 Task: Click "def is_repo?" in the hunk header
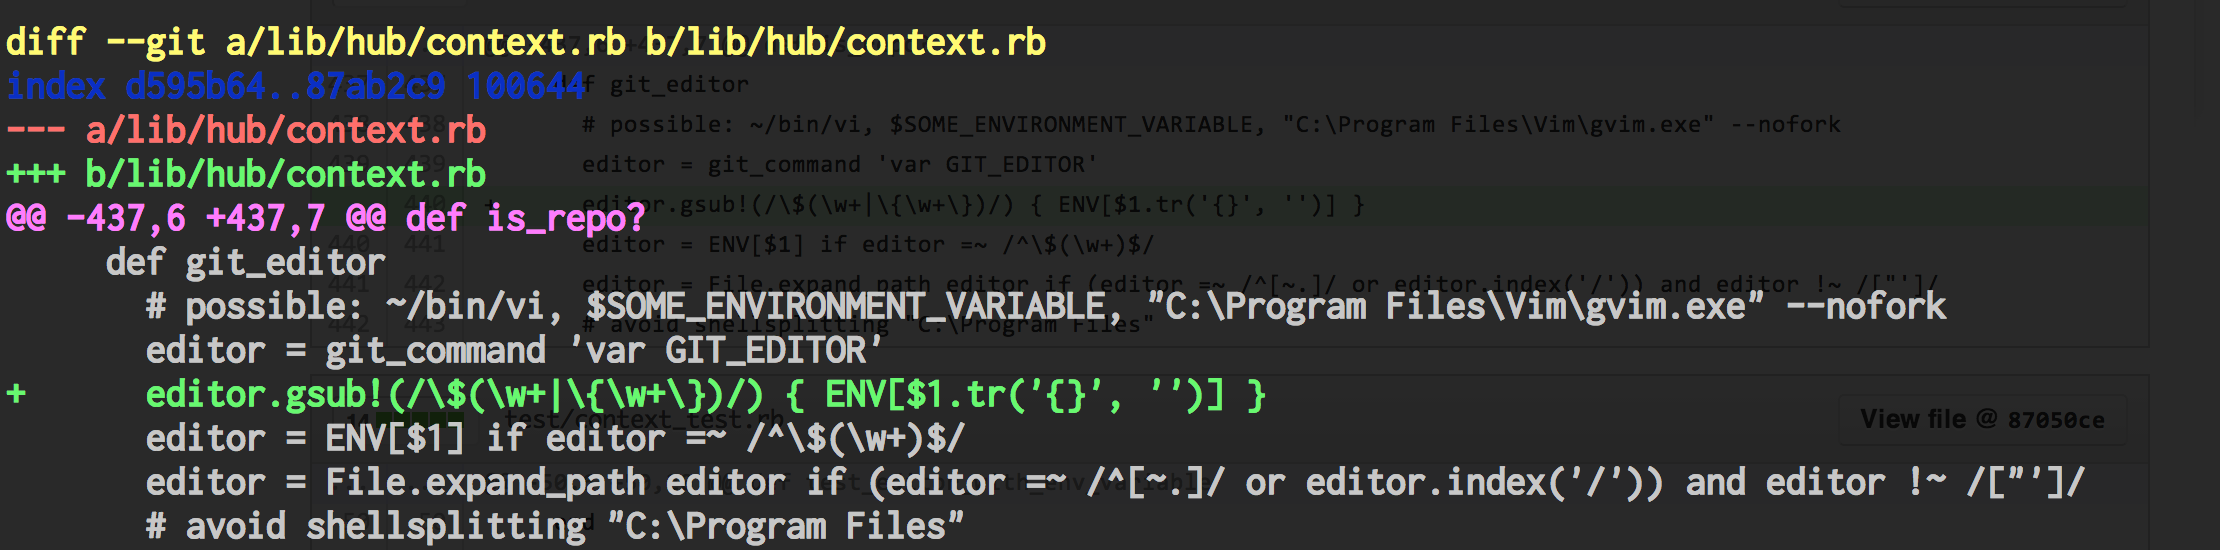click(525, 218)
